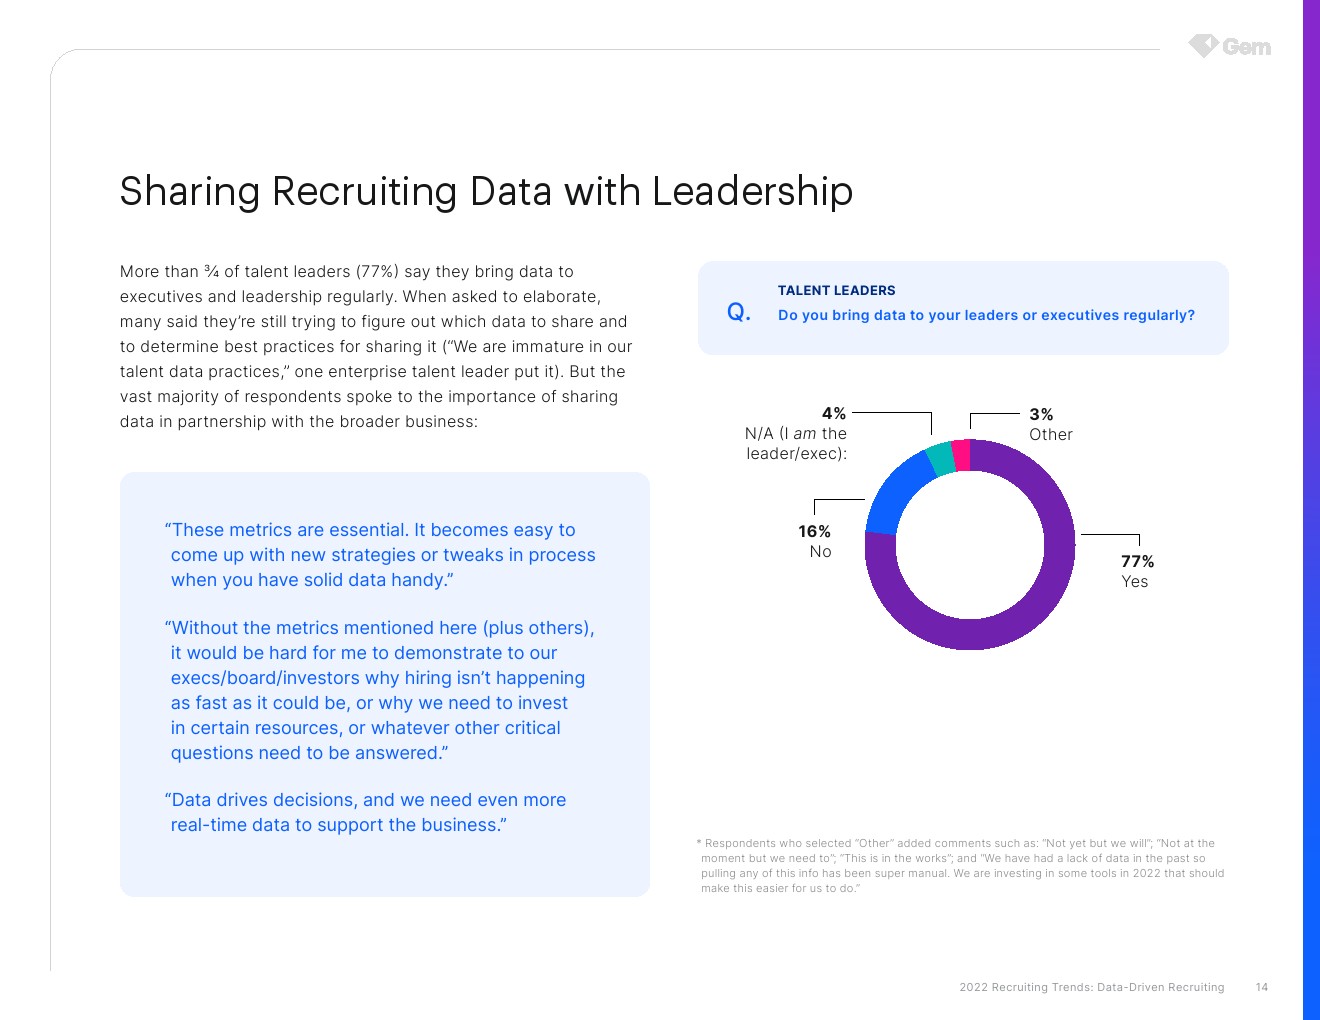Click the Gem diamond logo icon
This screenshot has height=1020, width=1320.
1203,46
